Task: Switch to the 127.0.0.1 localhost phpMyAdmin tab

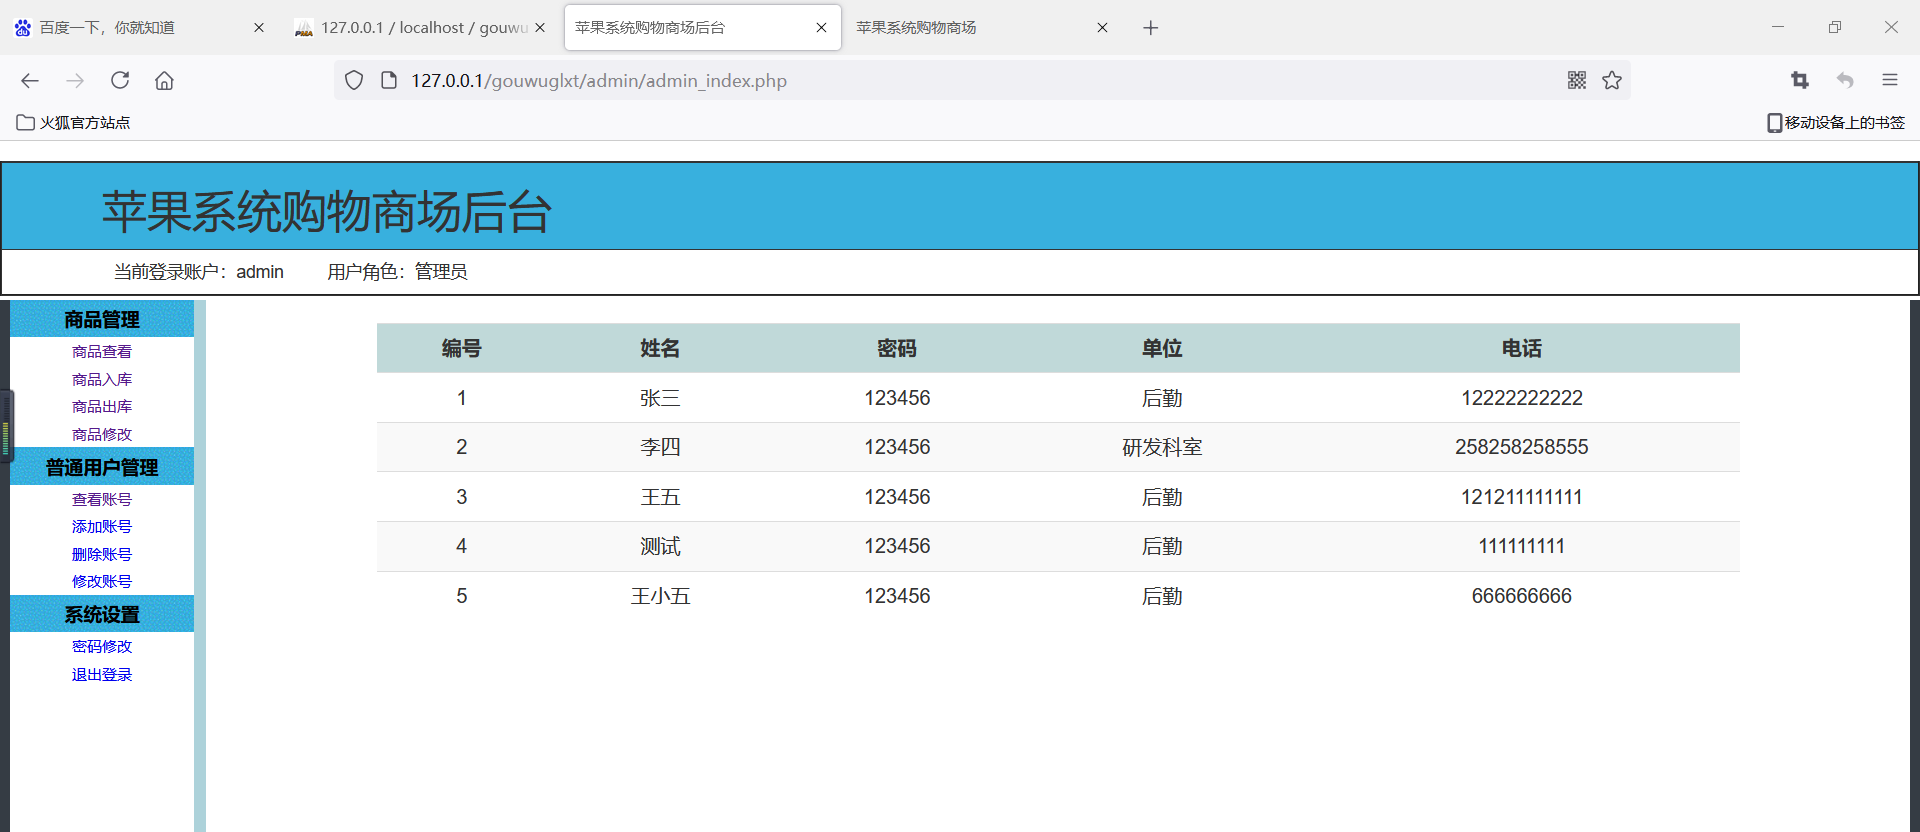Action: [420, 28]
